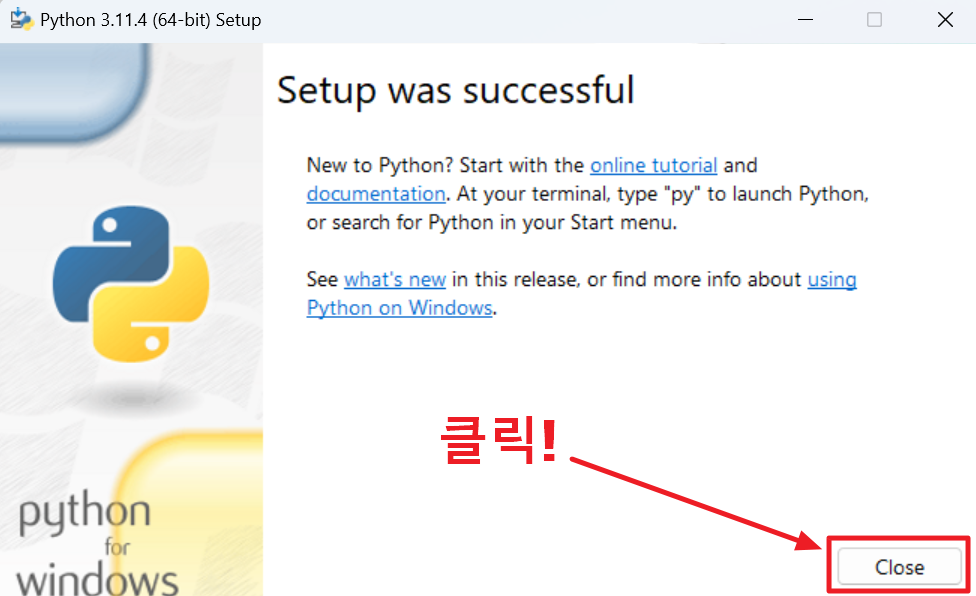The height and width of the screenshot is (596, 976).
Task: Click the Python installer icon in title bar
Action: click(21, 19)
